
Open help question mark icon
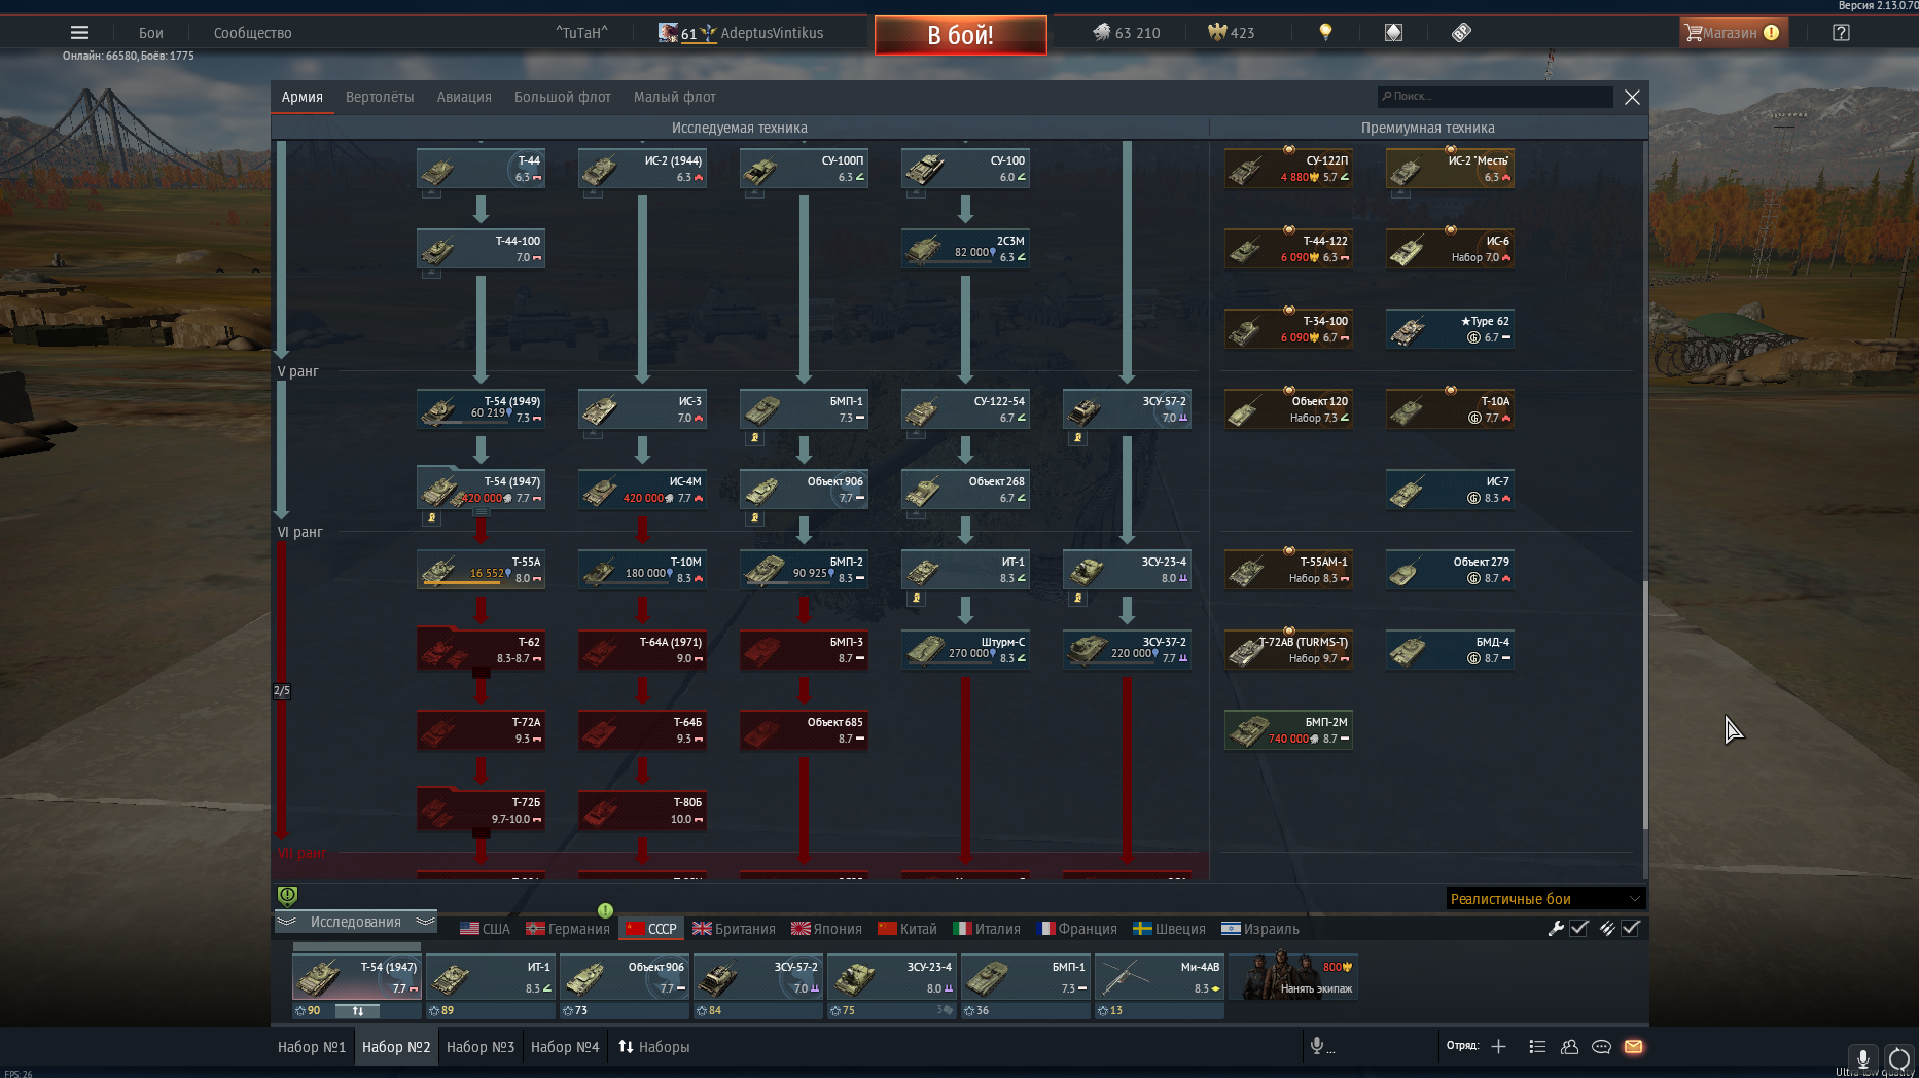point(1841,33)
